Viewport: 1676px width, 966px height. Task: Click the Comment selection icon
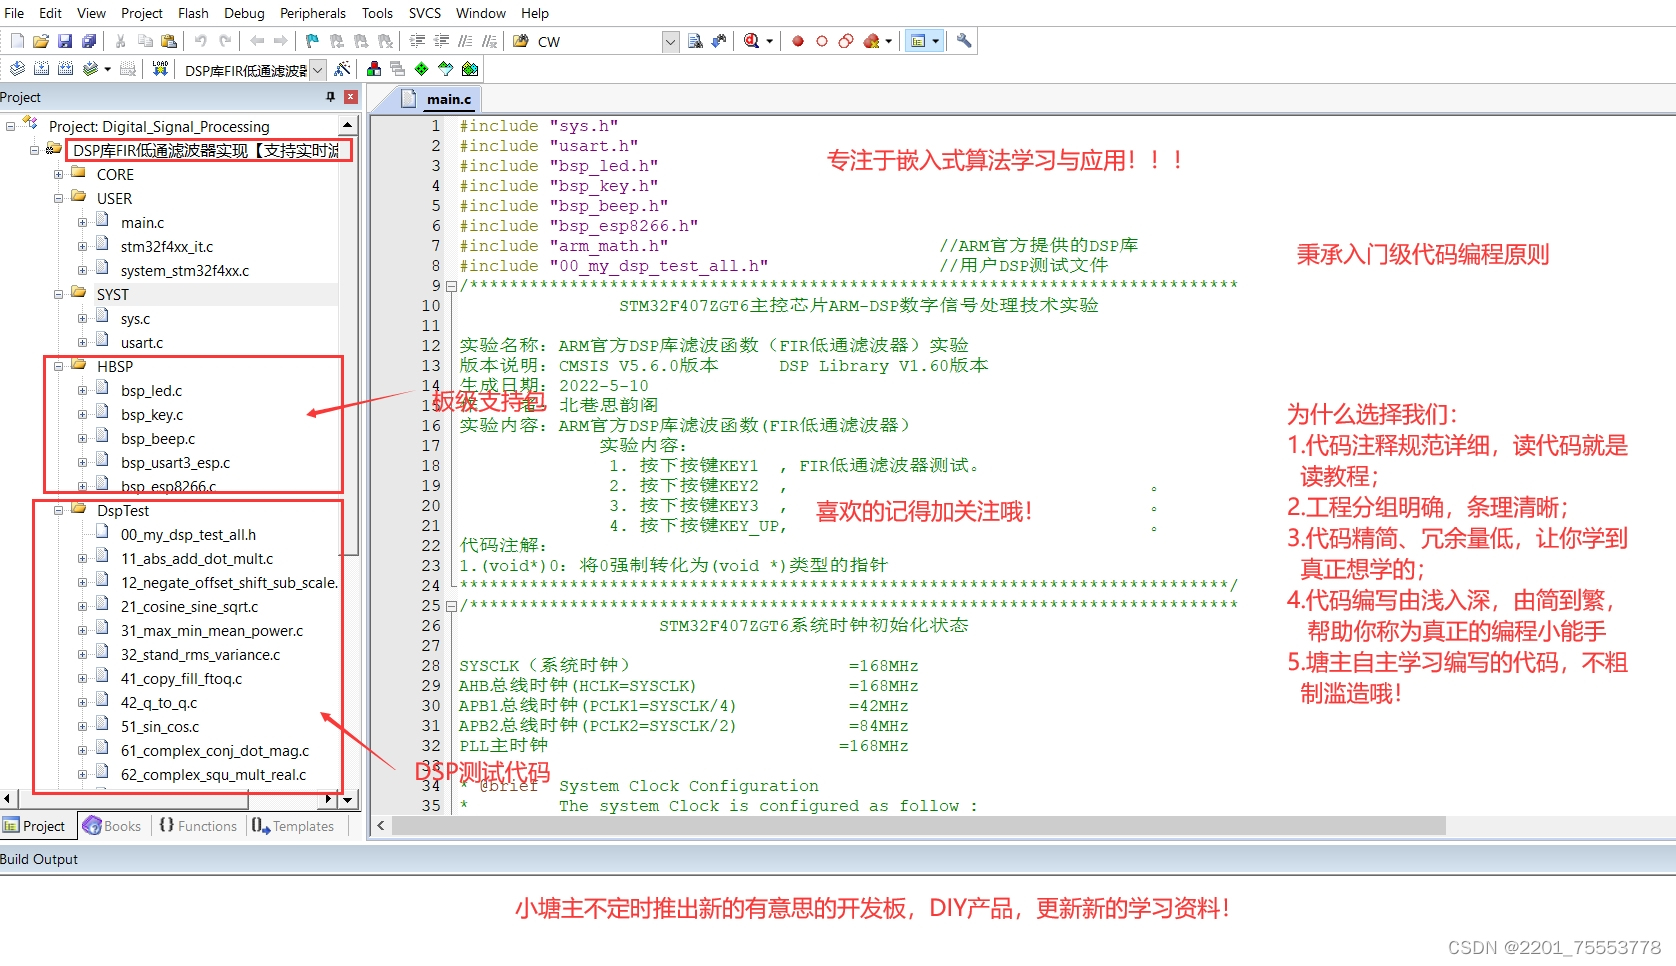click(465, 41)
